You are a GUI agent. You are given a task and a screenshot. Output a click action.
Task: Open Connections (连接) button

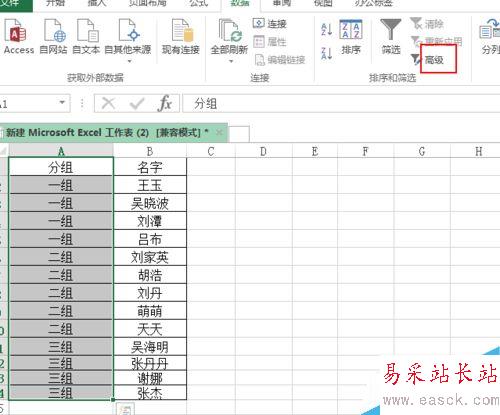pos(270,23)
